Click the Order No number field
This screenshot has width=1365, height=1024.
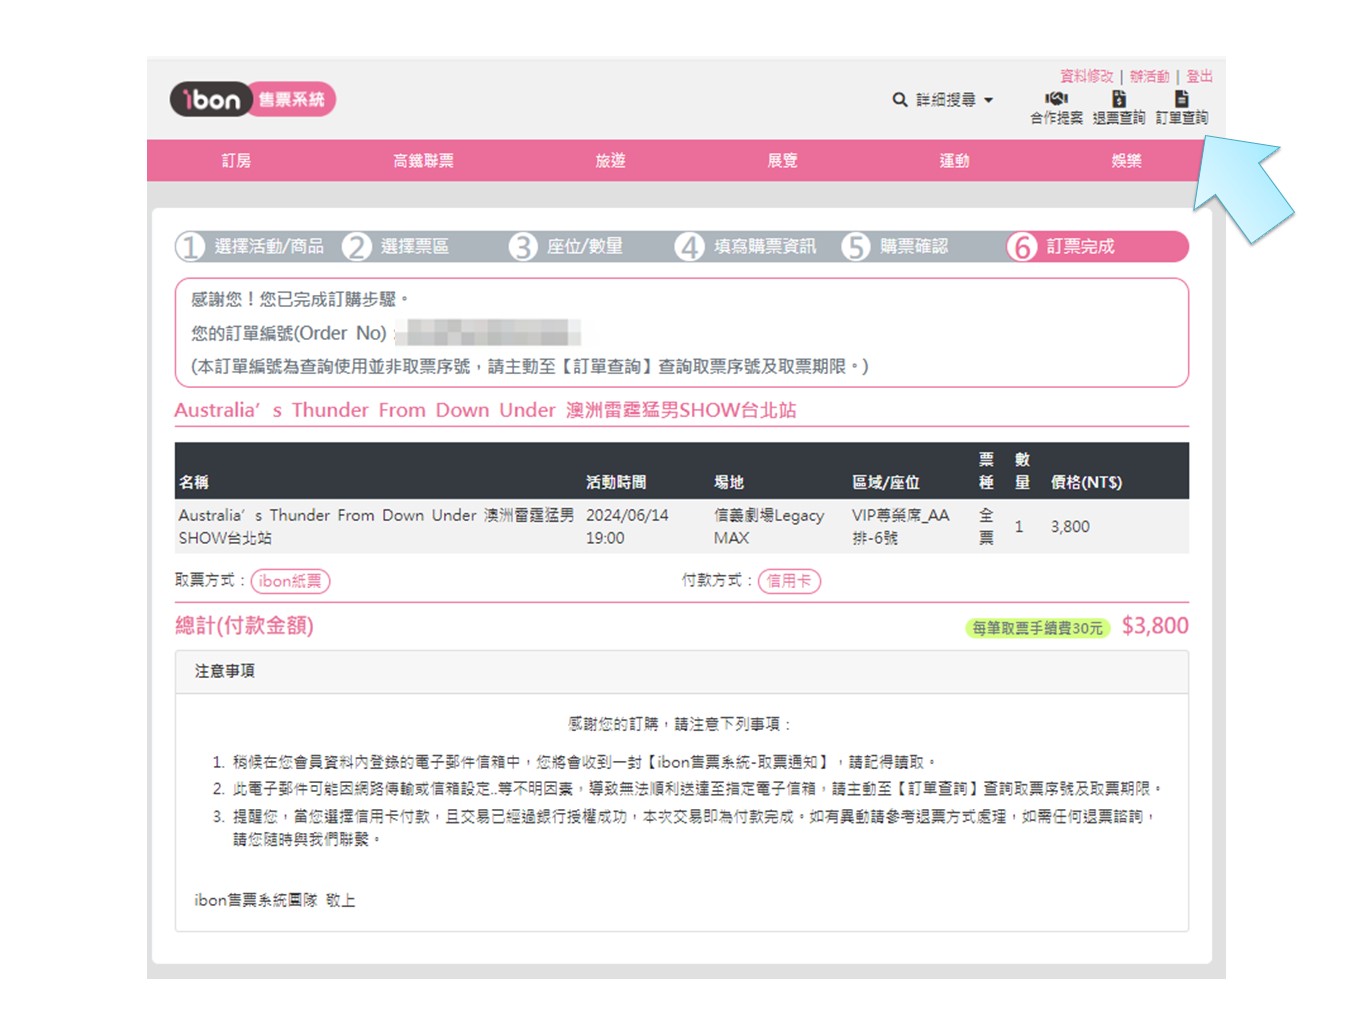pos(487,332)
